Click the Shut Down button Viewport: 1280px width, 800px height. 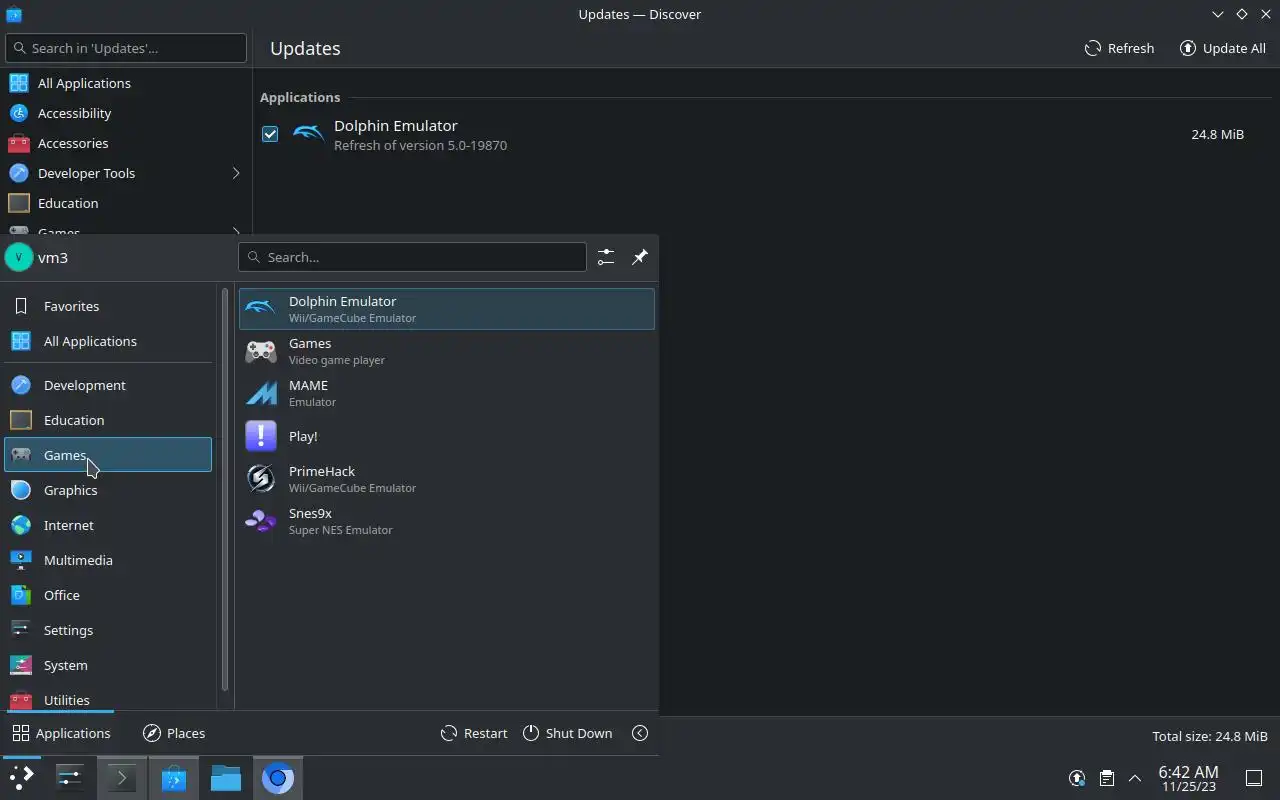tap(567, 733)
